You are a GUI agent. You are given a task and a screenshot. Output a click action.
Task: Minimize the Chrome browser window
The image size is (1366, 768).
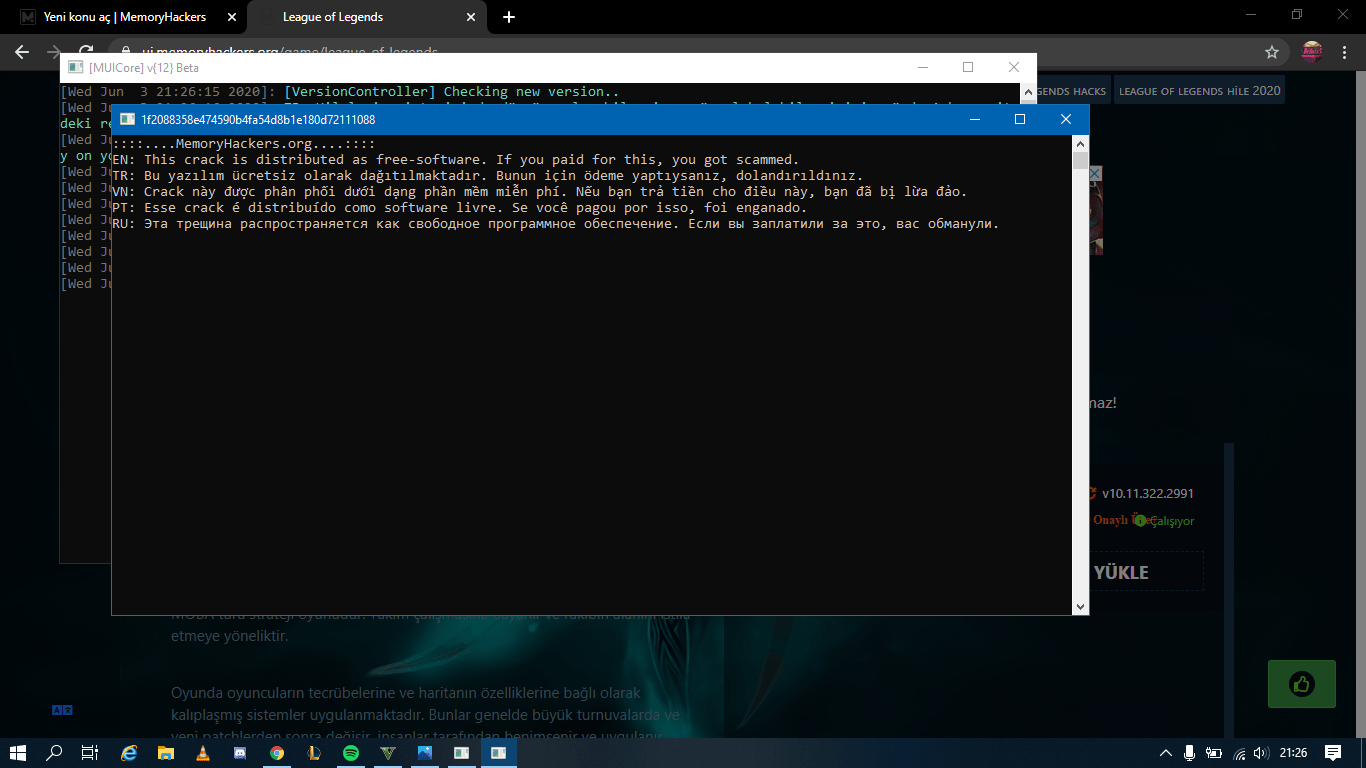[x=1251, y=15]
